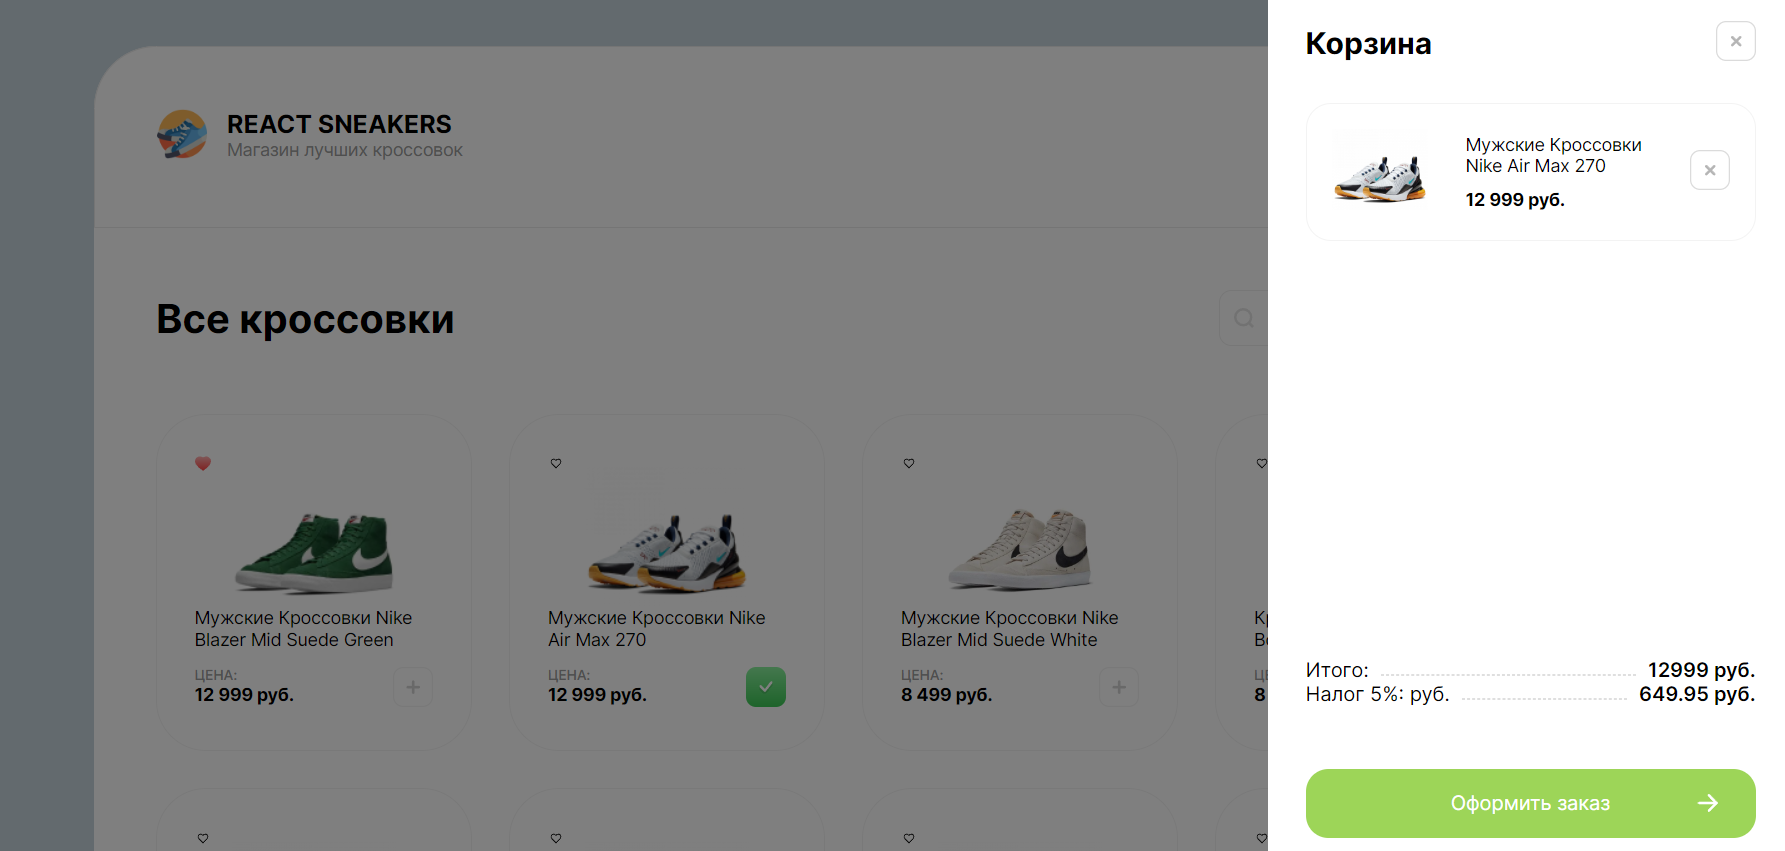Unlike the Blazer Mid Suede Green sneaker
The height and width of the screenshot is (851, 1785).
tap(203, 463)
